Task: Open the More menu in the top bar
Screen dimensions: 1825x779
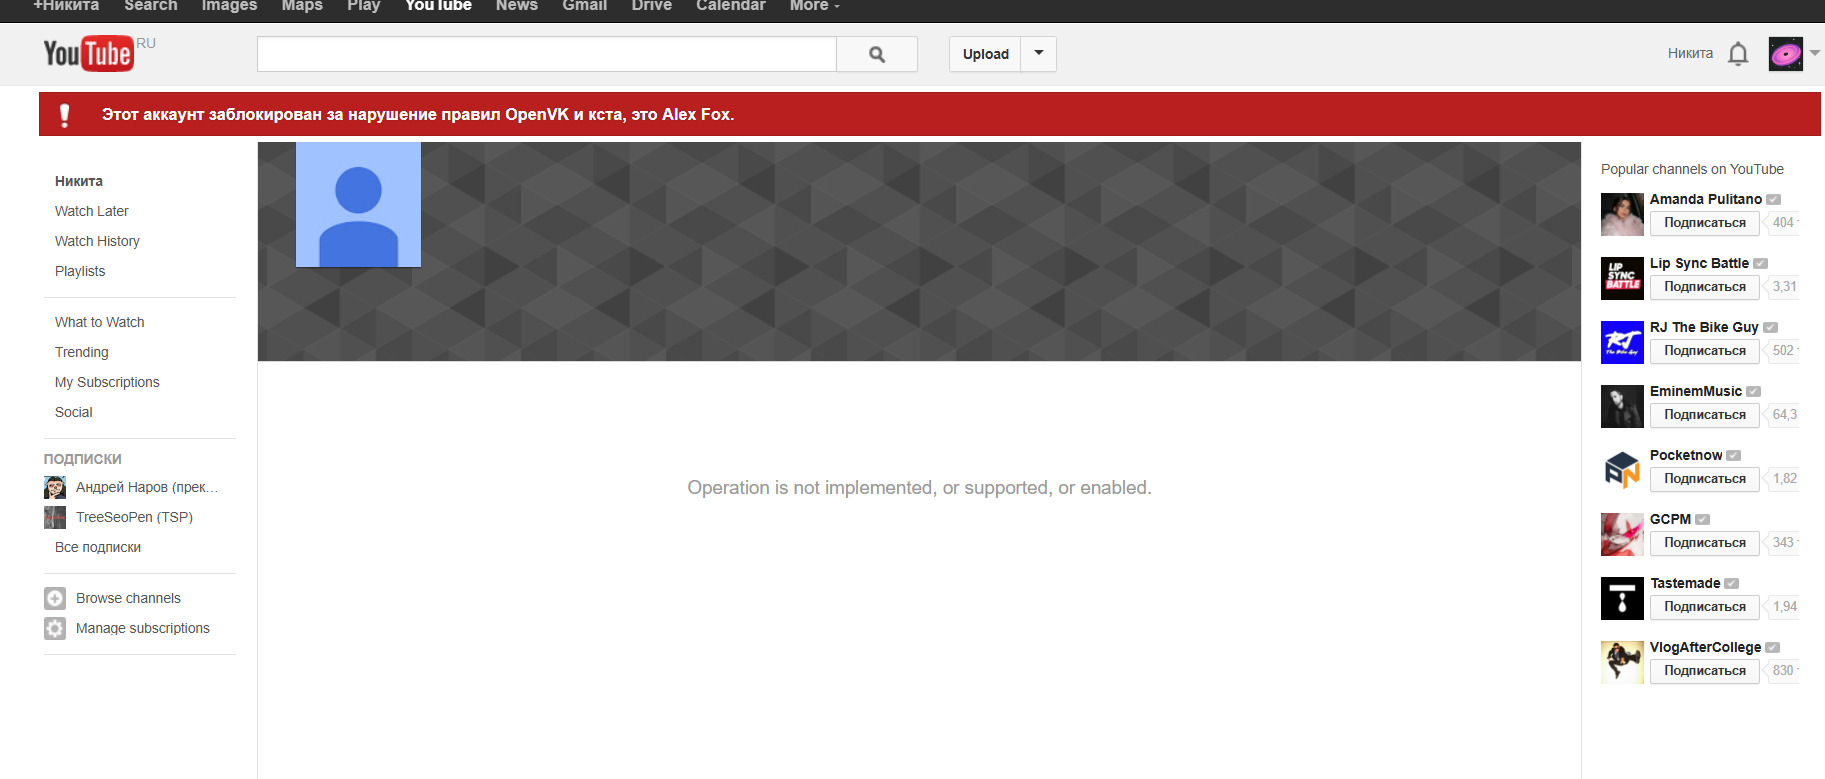Action: 814,6
